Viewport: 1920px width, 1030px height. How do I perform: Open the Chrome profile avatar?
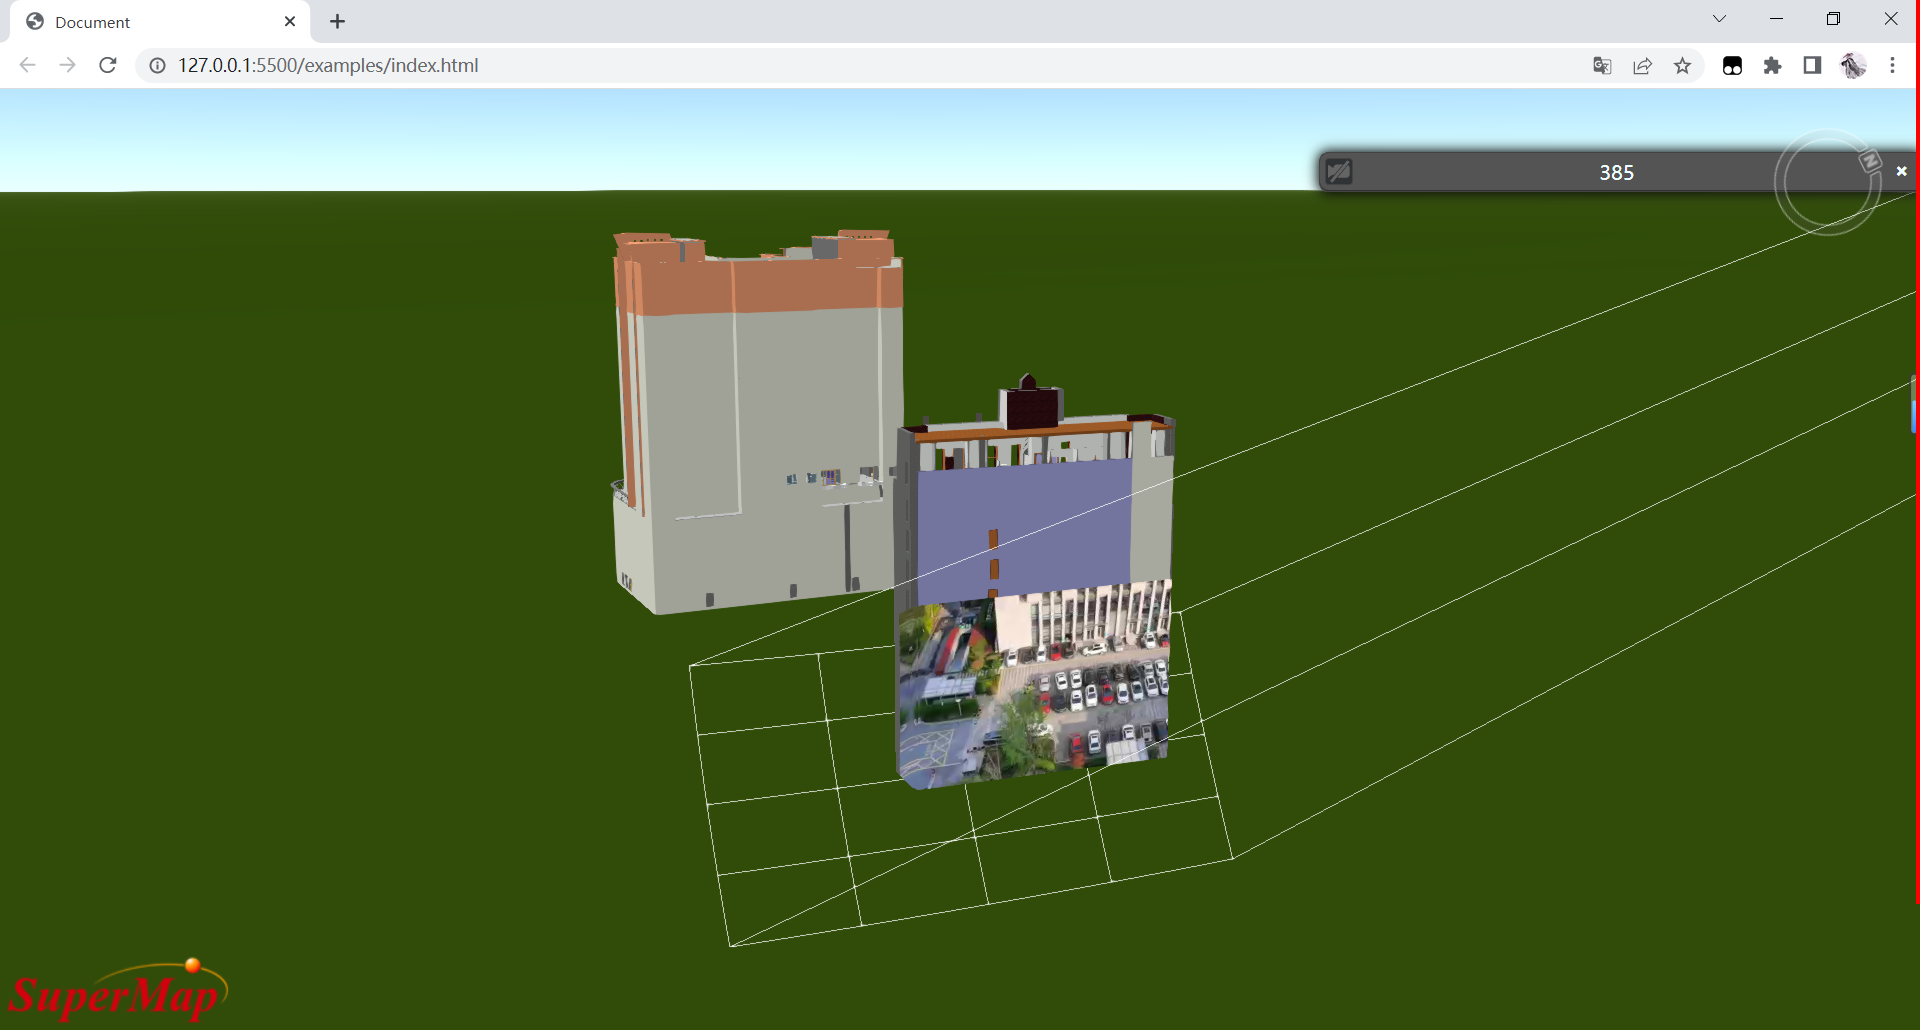(1853, 65)
